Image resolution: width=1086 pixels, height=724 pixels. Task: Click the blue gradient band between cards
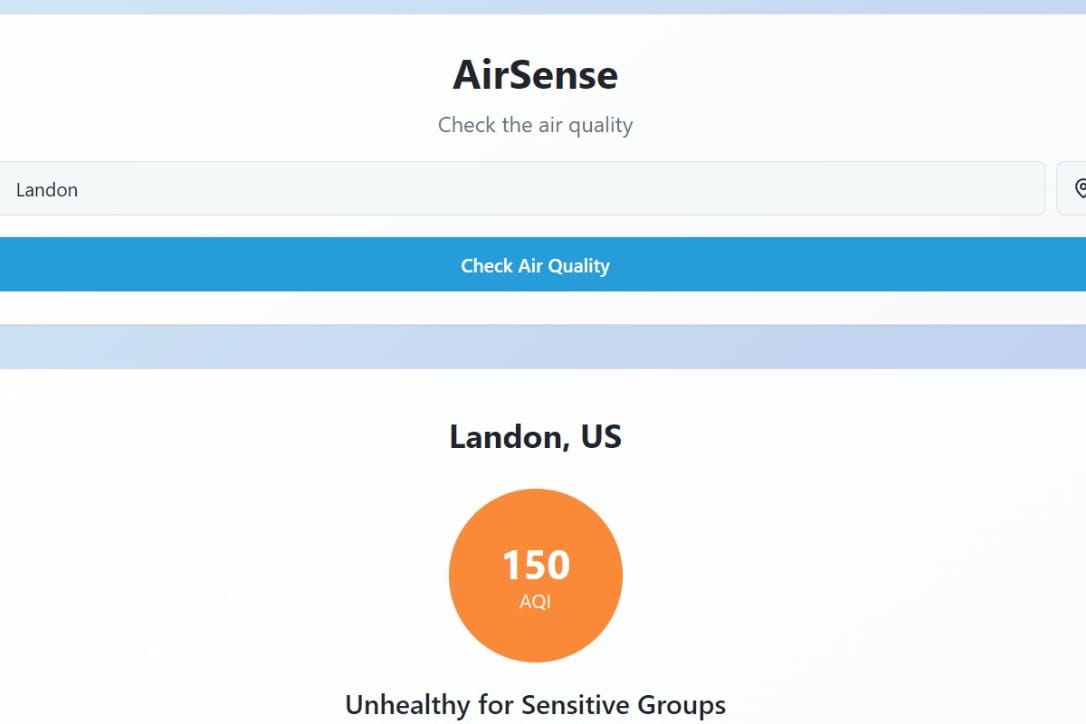pos(543,346)
